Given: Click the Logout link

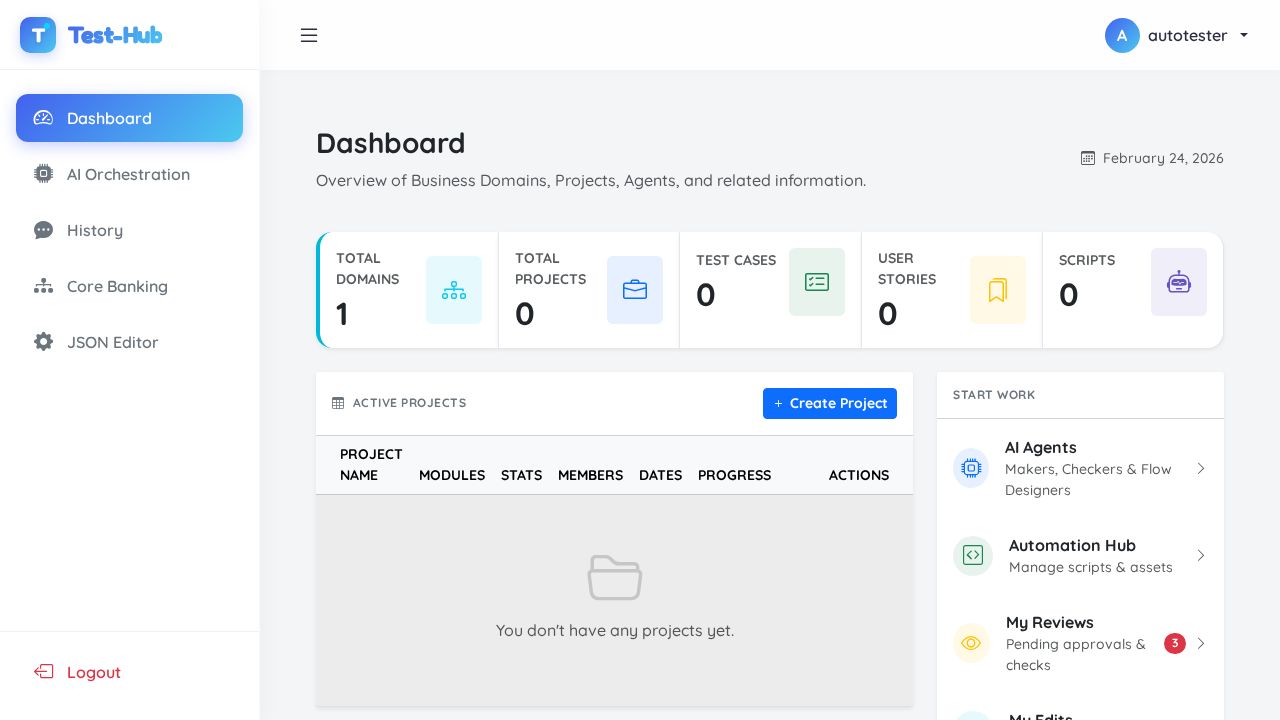Looking at the screenshot, I should click(x=93, y=672).
